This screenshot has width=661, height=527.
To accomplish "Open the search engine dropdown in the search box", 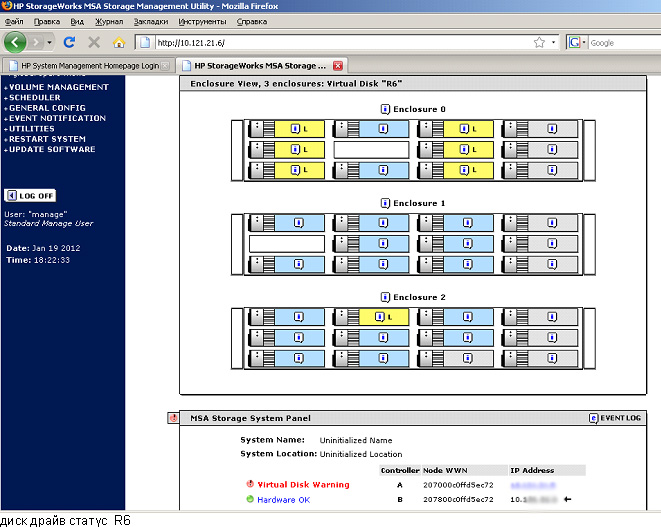I will pos(579,42).
